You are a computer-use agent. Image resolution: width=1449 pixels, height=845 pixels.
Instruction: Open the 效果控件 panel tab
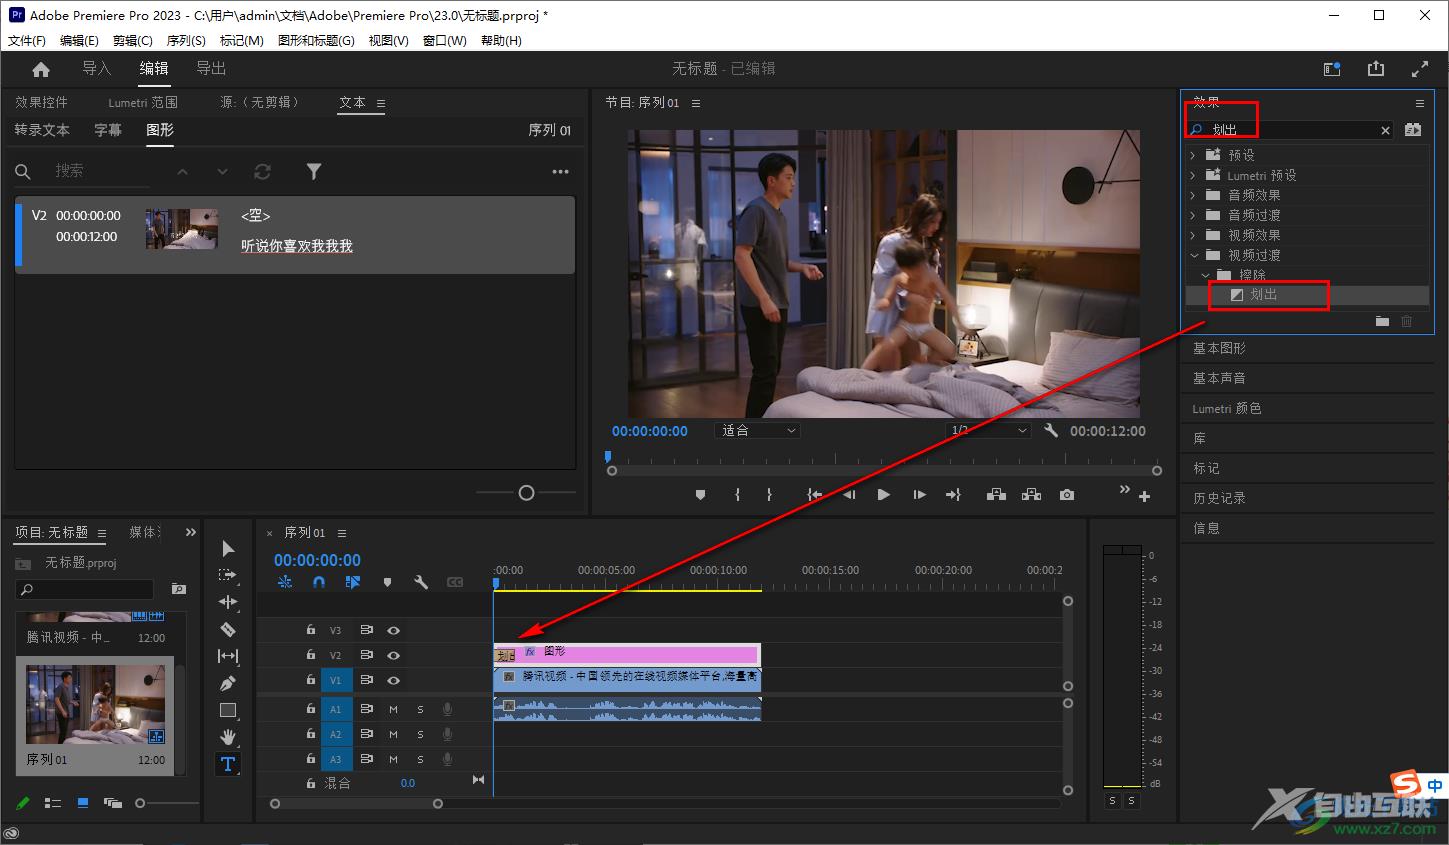42,102
